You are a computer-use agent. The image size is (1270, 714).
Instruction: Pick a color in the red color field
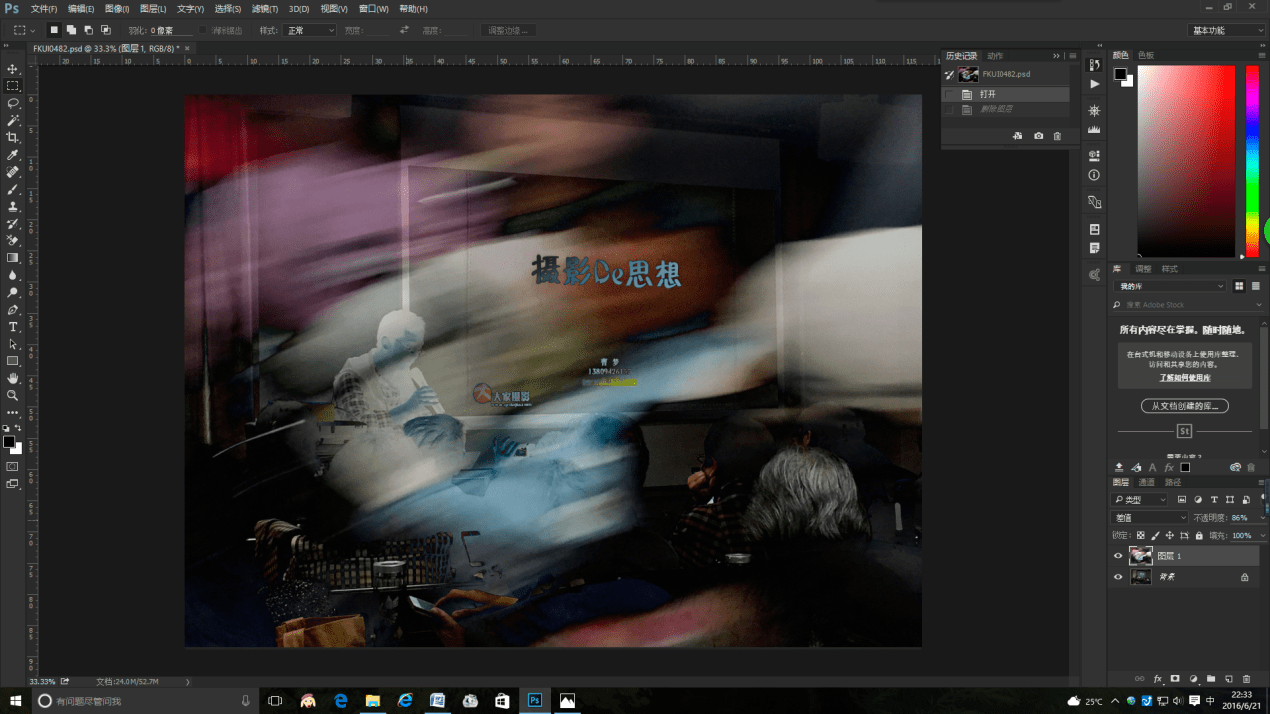(x=1186, y=162)
